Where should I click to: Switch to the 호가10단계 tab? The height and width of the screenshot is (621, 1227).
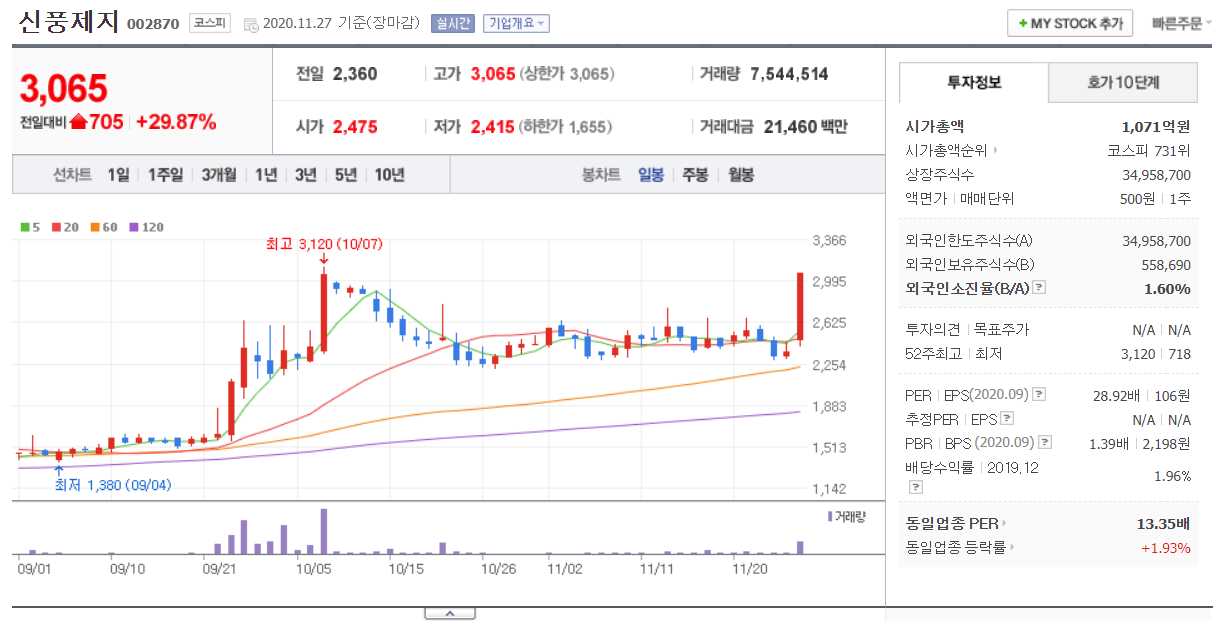coord(1123,82)
